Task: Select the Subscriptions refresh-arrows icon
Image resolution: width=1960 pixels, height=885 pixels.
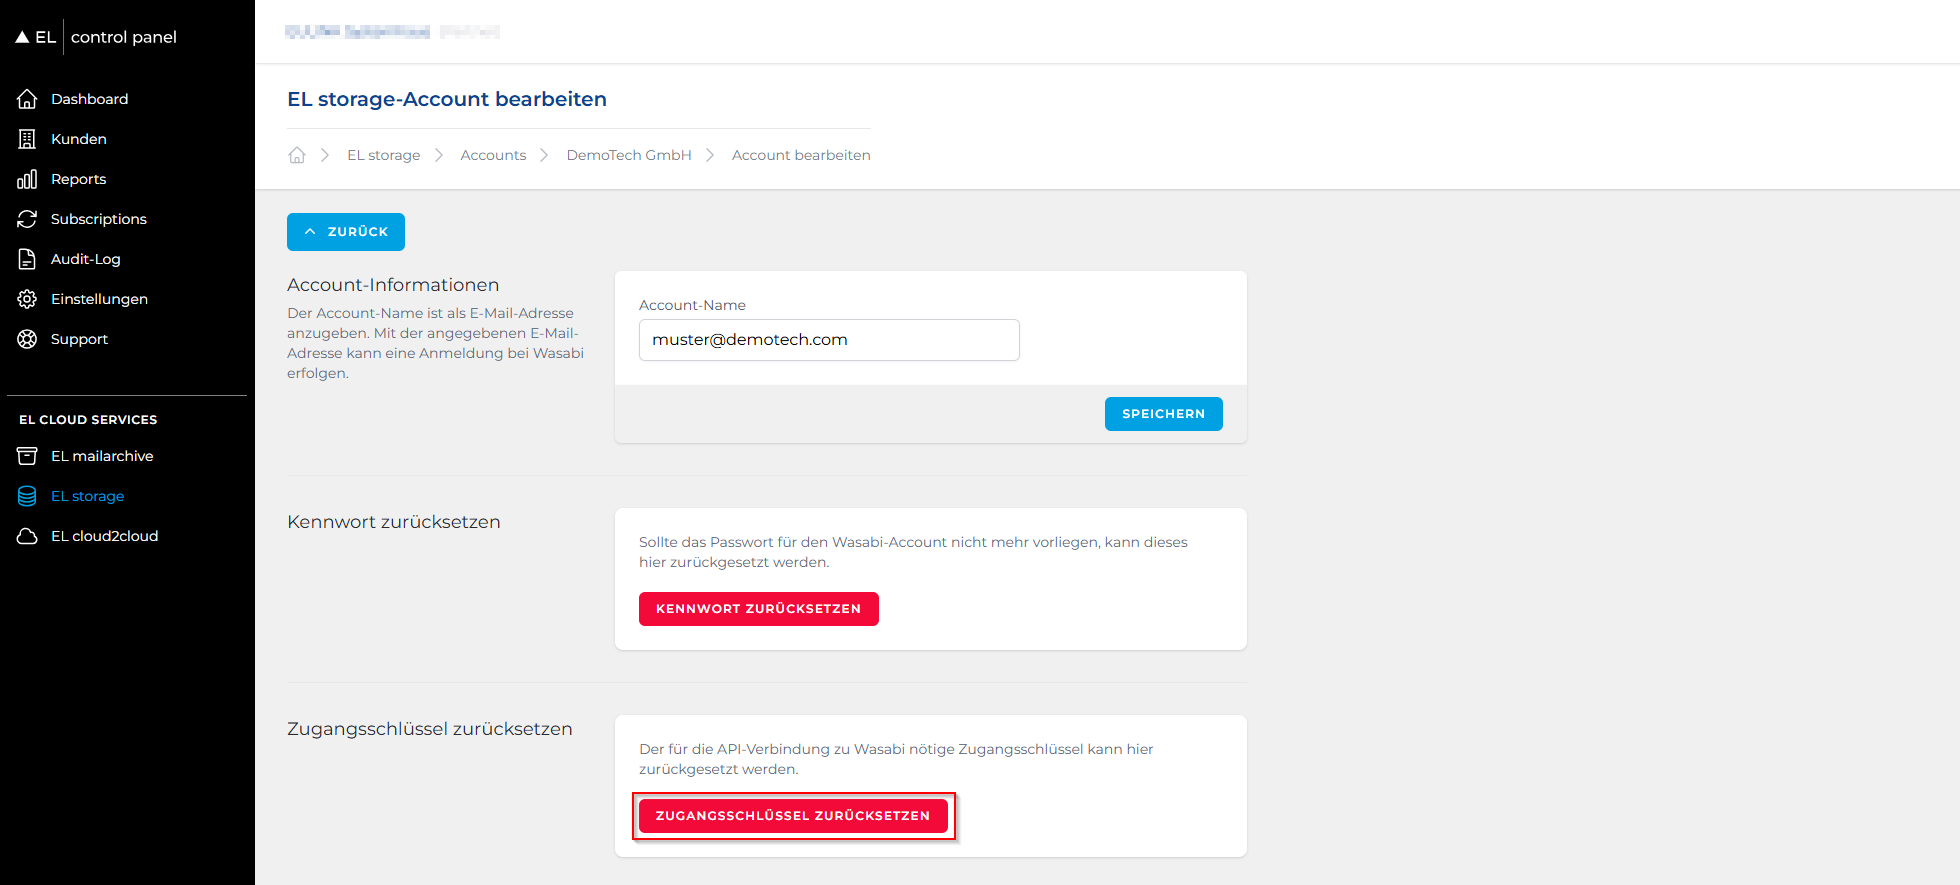Action: point(27,219)
